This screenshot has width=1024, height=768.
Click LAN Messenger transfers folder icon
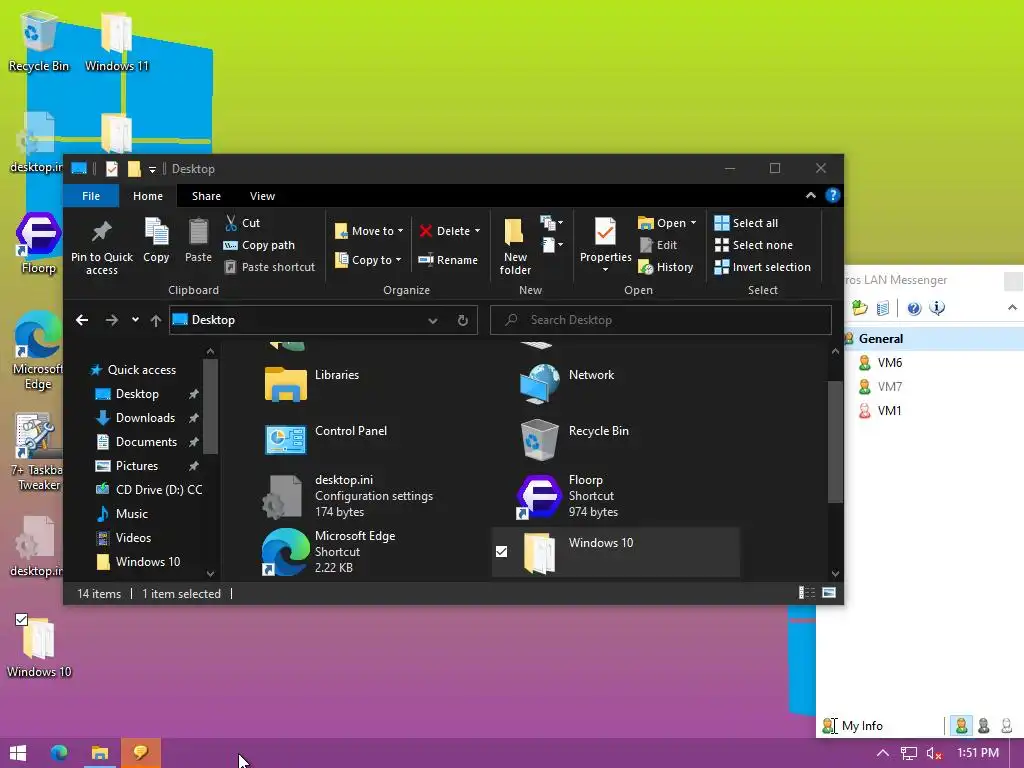pyautogui.click(x=859, y=308)
